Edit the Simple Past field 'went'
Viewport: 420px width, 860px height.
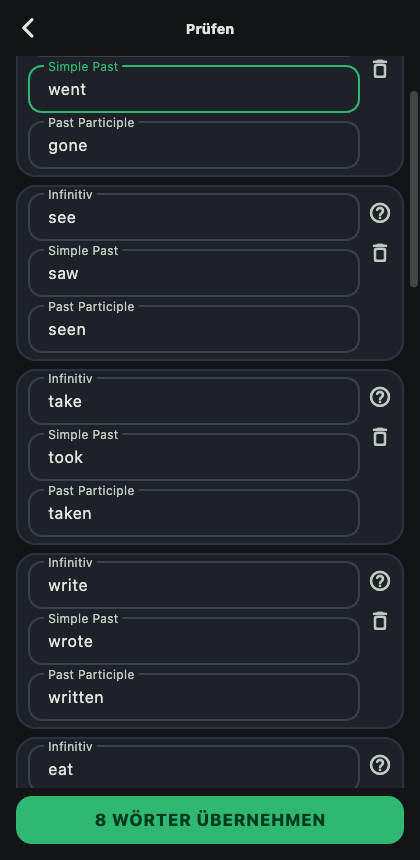coord(194,89)
